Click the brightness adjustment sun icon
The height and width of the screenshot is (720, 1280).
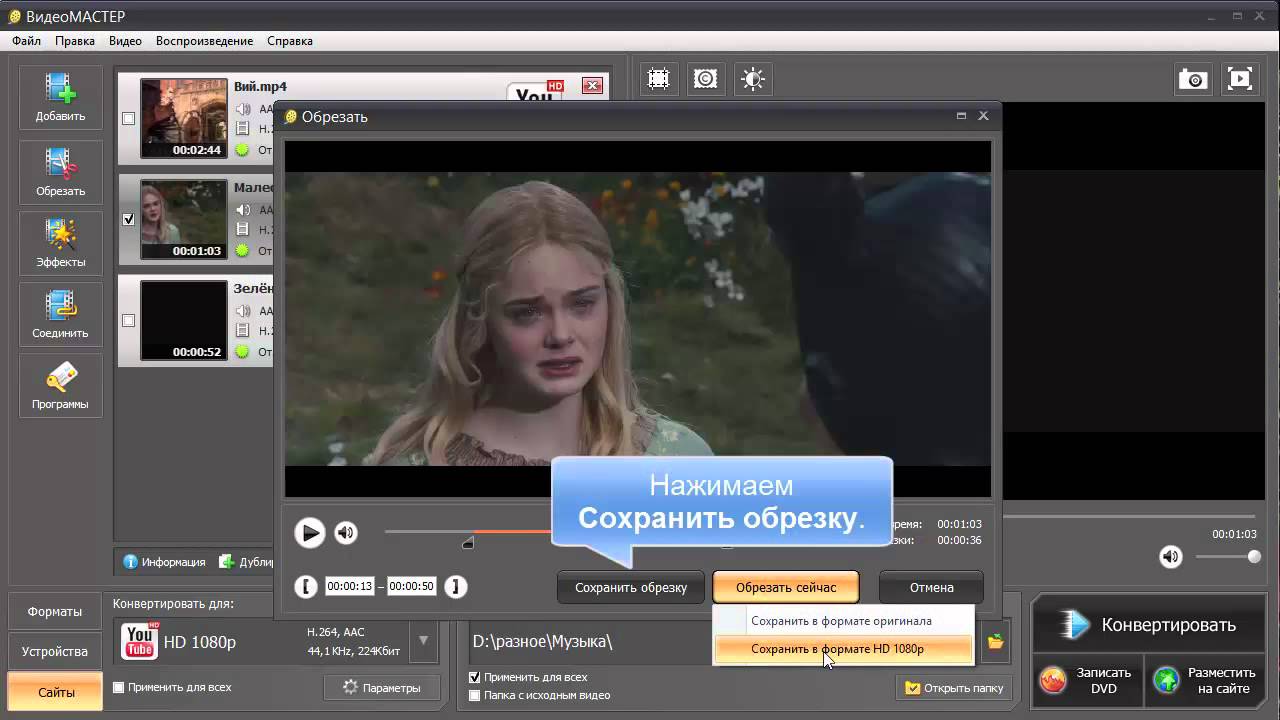pos(753,79)
